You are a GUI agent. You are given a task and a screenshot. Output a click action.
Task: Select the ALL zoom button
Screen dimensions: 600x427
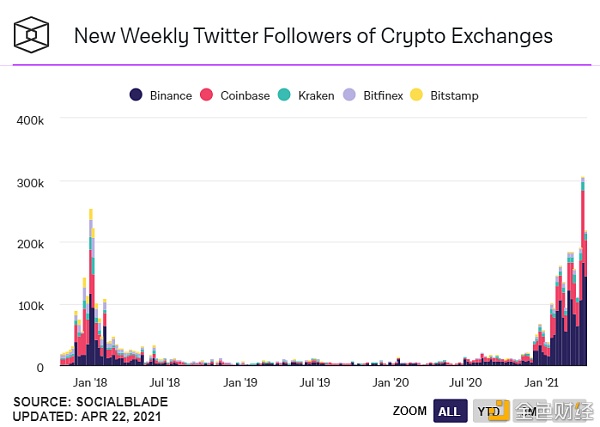coord(450,411)
